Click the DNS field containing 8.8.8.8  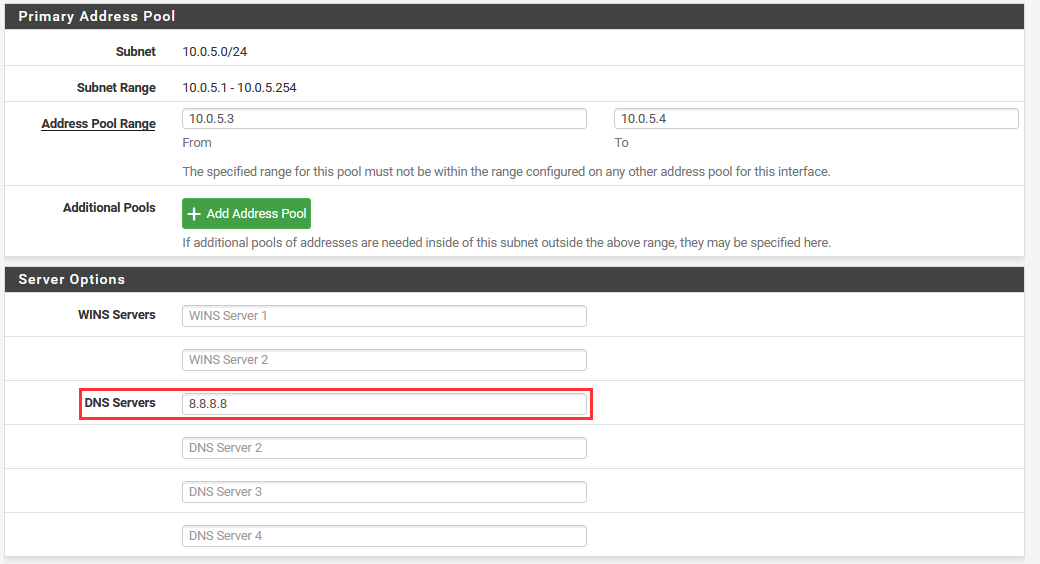pos(384,404)
